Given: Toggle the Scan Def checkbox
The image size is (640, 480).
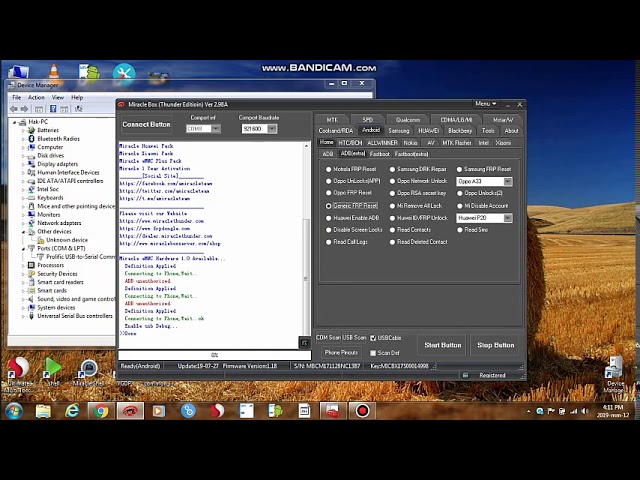Looking at the screenshot, I should coord(373,353).
